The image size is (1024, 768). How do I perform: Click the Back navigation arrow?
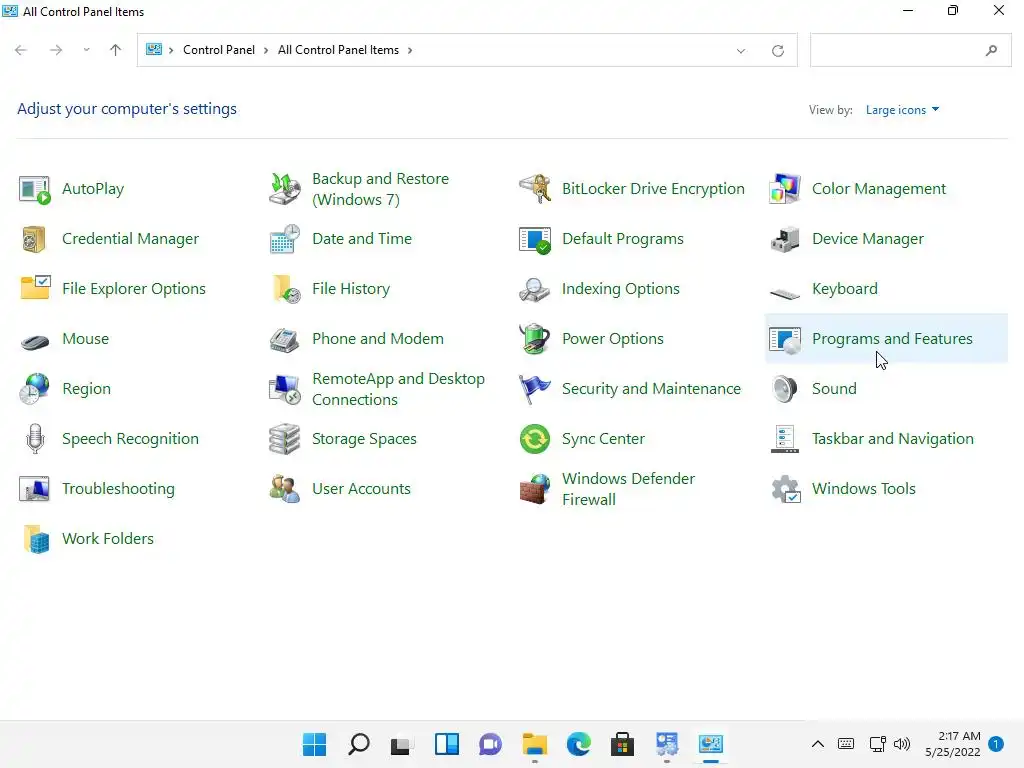click(21, 50)
